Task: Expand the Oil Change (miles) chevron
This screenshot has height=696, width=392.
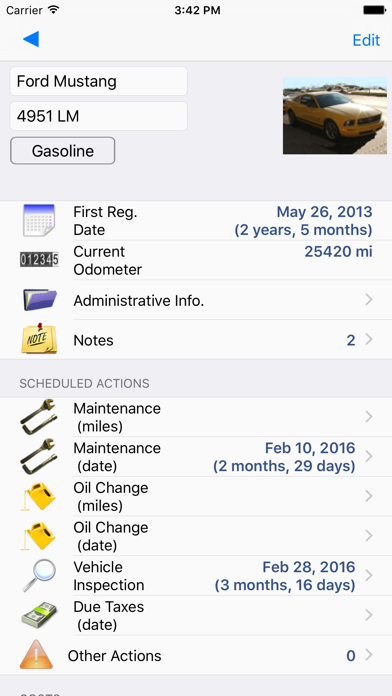Action: [x=368, y=496]
